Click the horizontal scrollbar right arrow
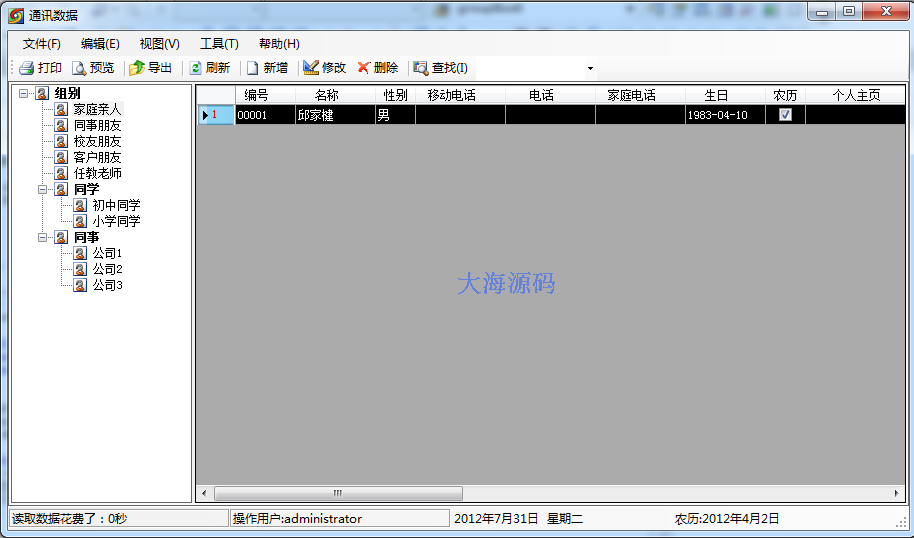 point(897,493)
